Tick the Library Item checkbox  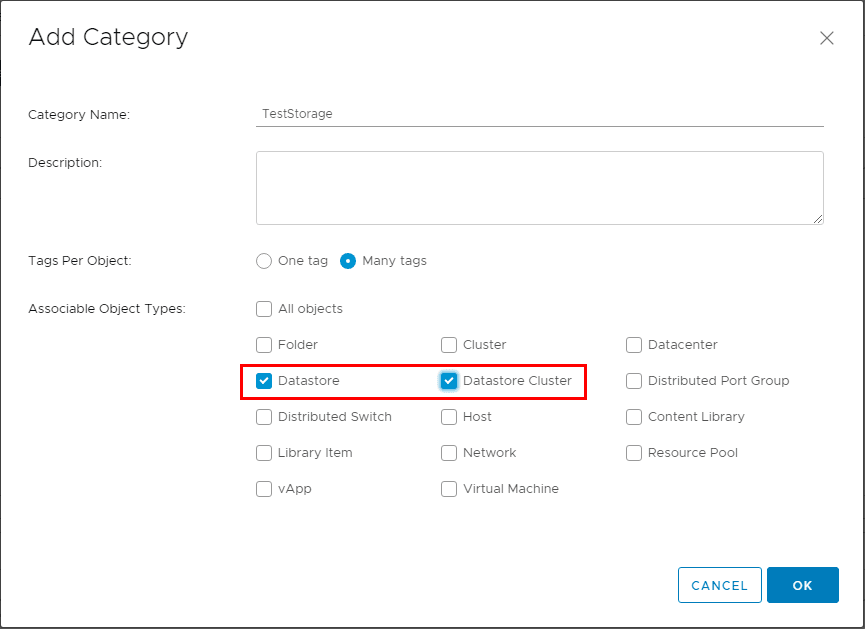pyautogui.click(x=264, y=453)
